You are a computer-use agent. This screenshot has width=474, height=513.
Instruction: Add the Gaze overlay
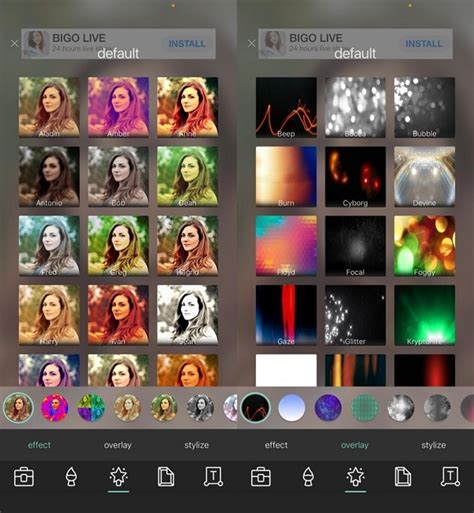click(286, 315)
